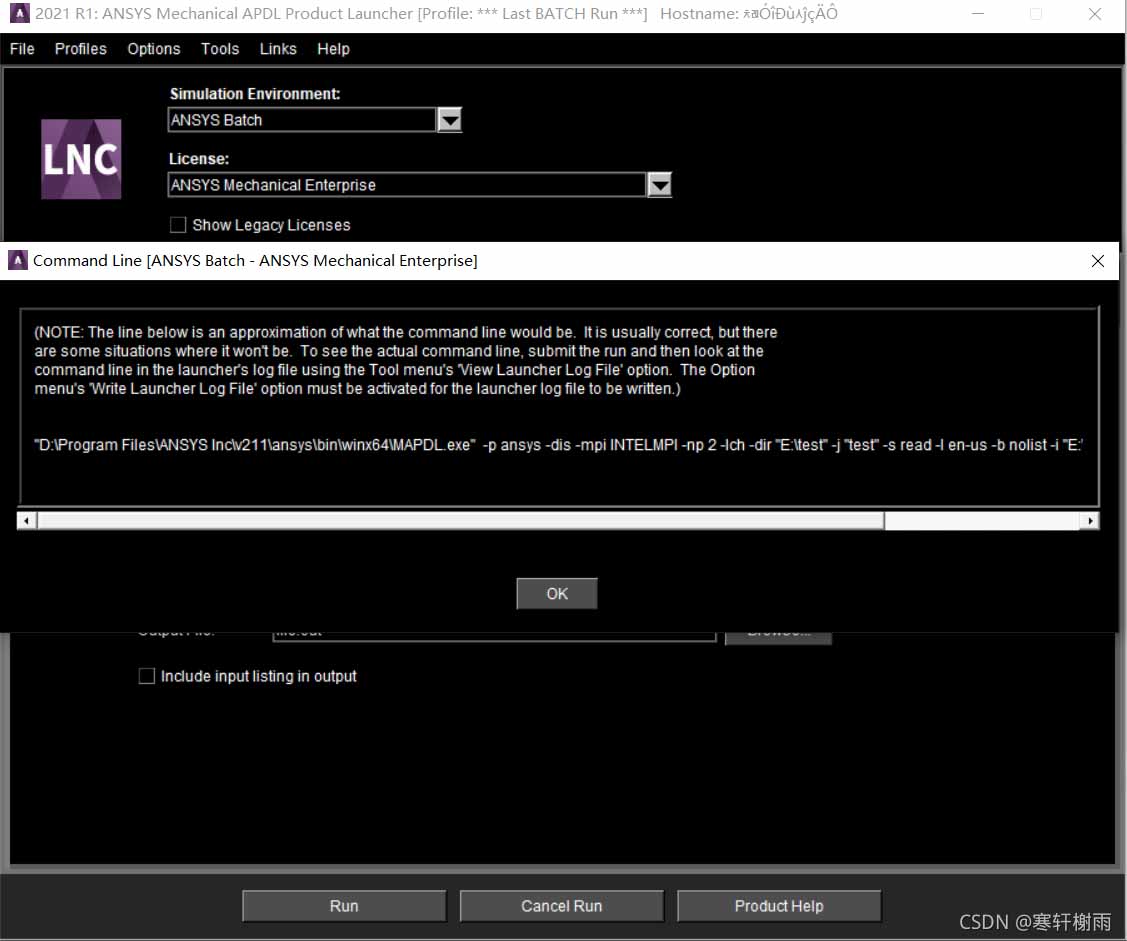
Task: Enable Show Legacy Licenses checkbox
Action: pyautogui.click(x=178, y=225)
